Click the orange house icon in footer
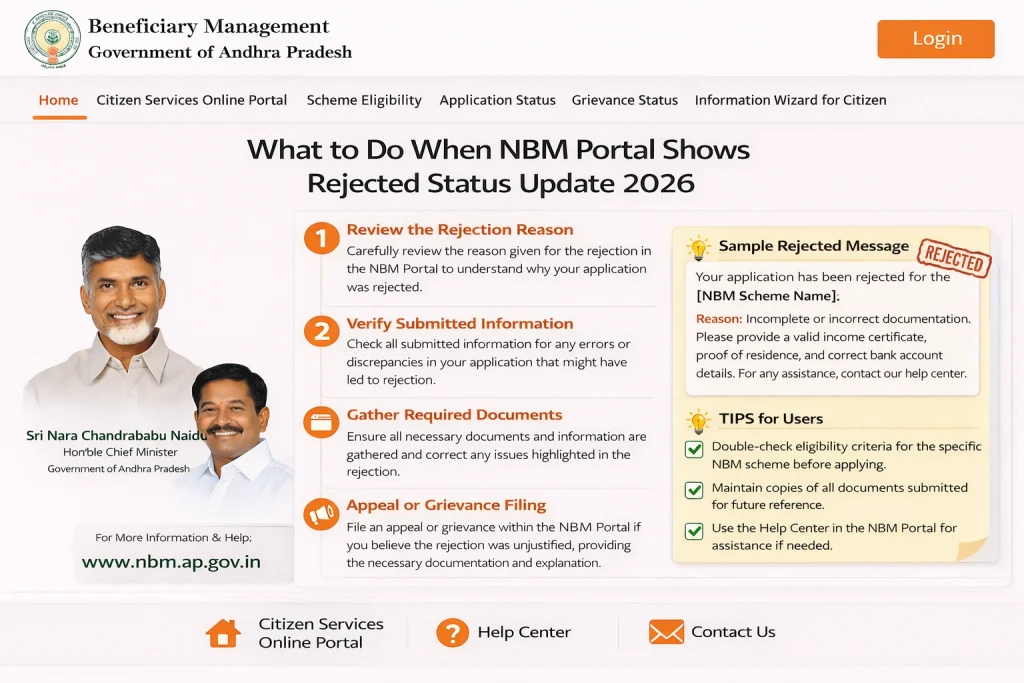The width and height of the screenshot is (1024, 683). 223,633
